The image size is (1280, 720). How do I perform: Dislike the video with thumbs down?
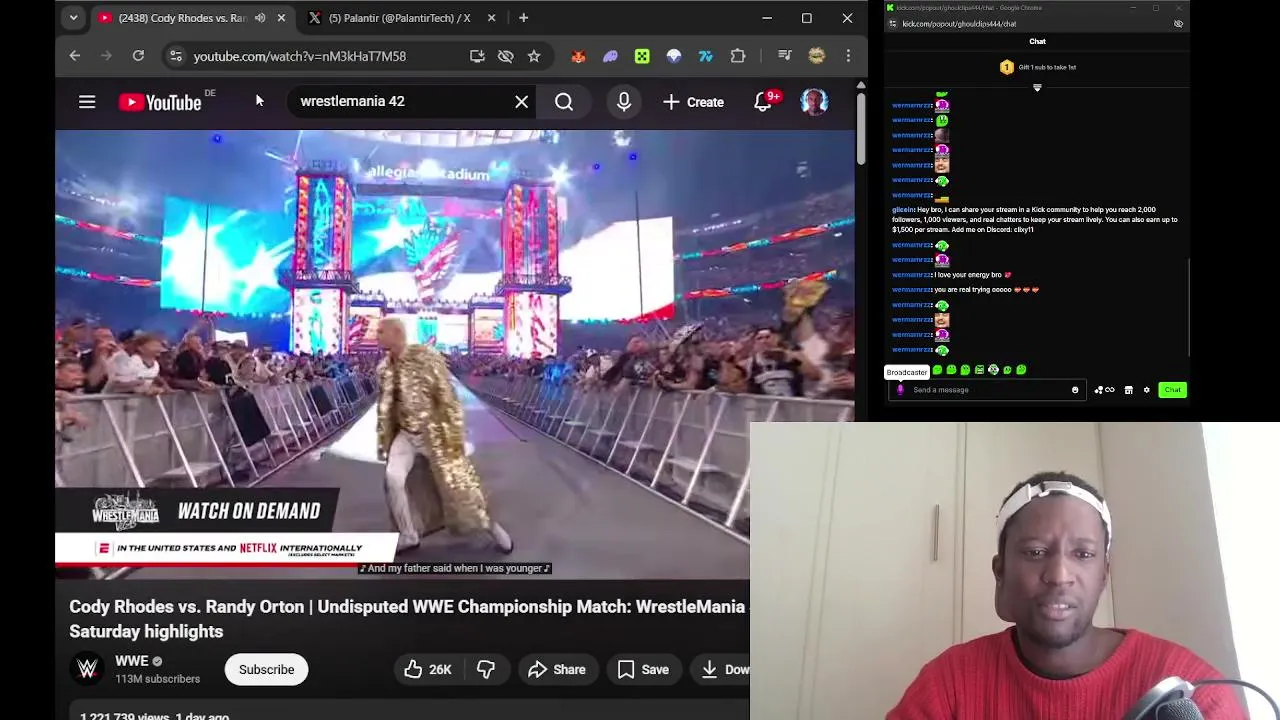(486, 670)
